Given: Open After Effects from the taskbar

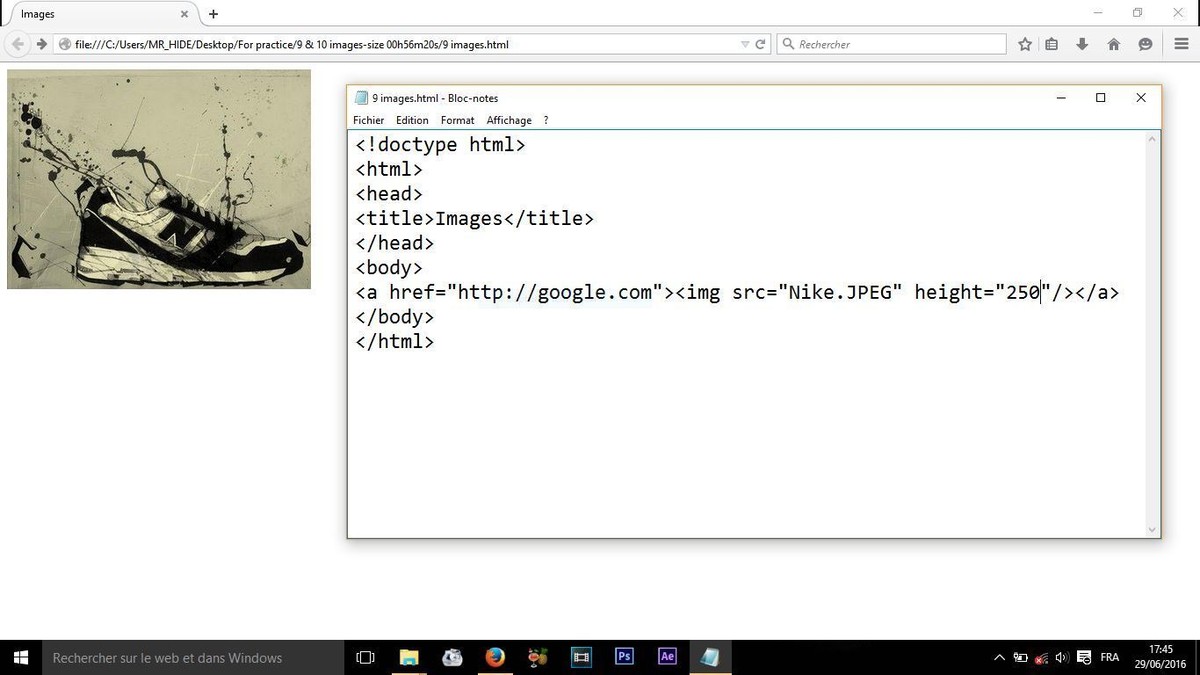Looking at the screenshot, I should point(667,657).
